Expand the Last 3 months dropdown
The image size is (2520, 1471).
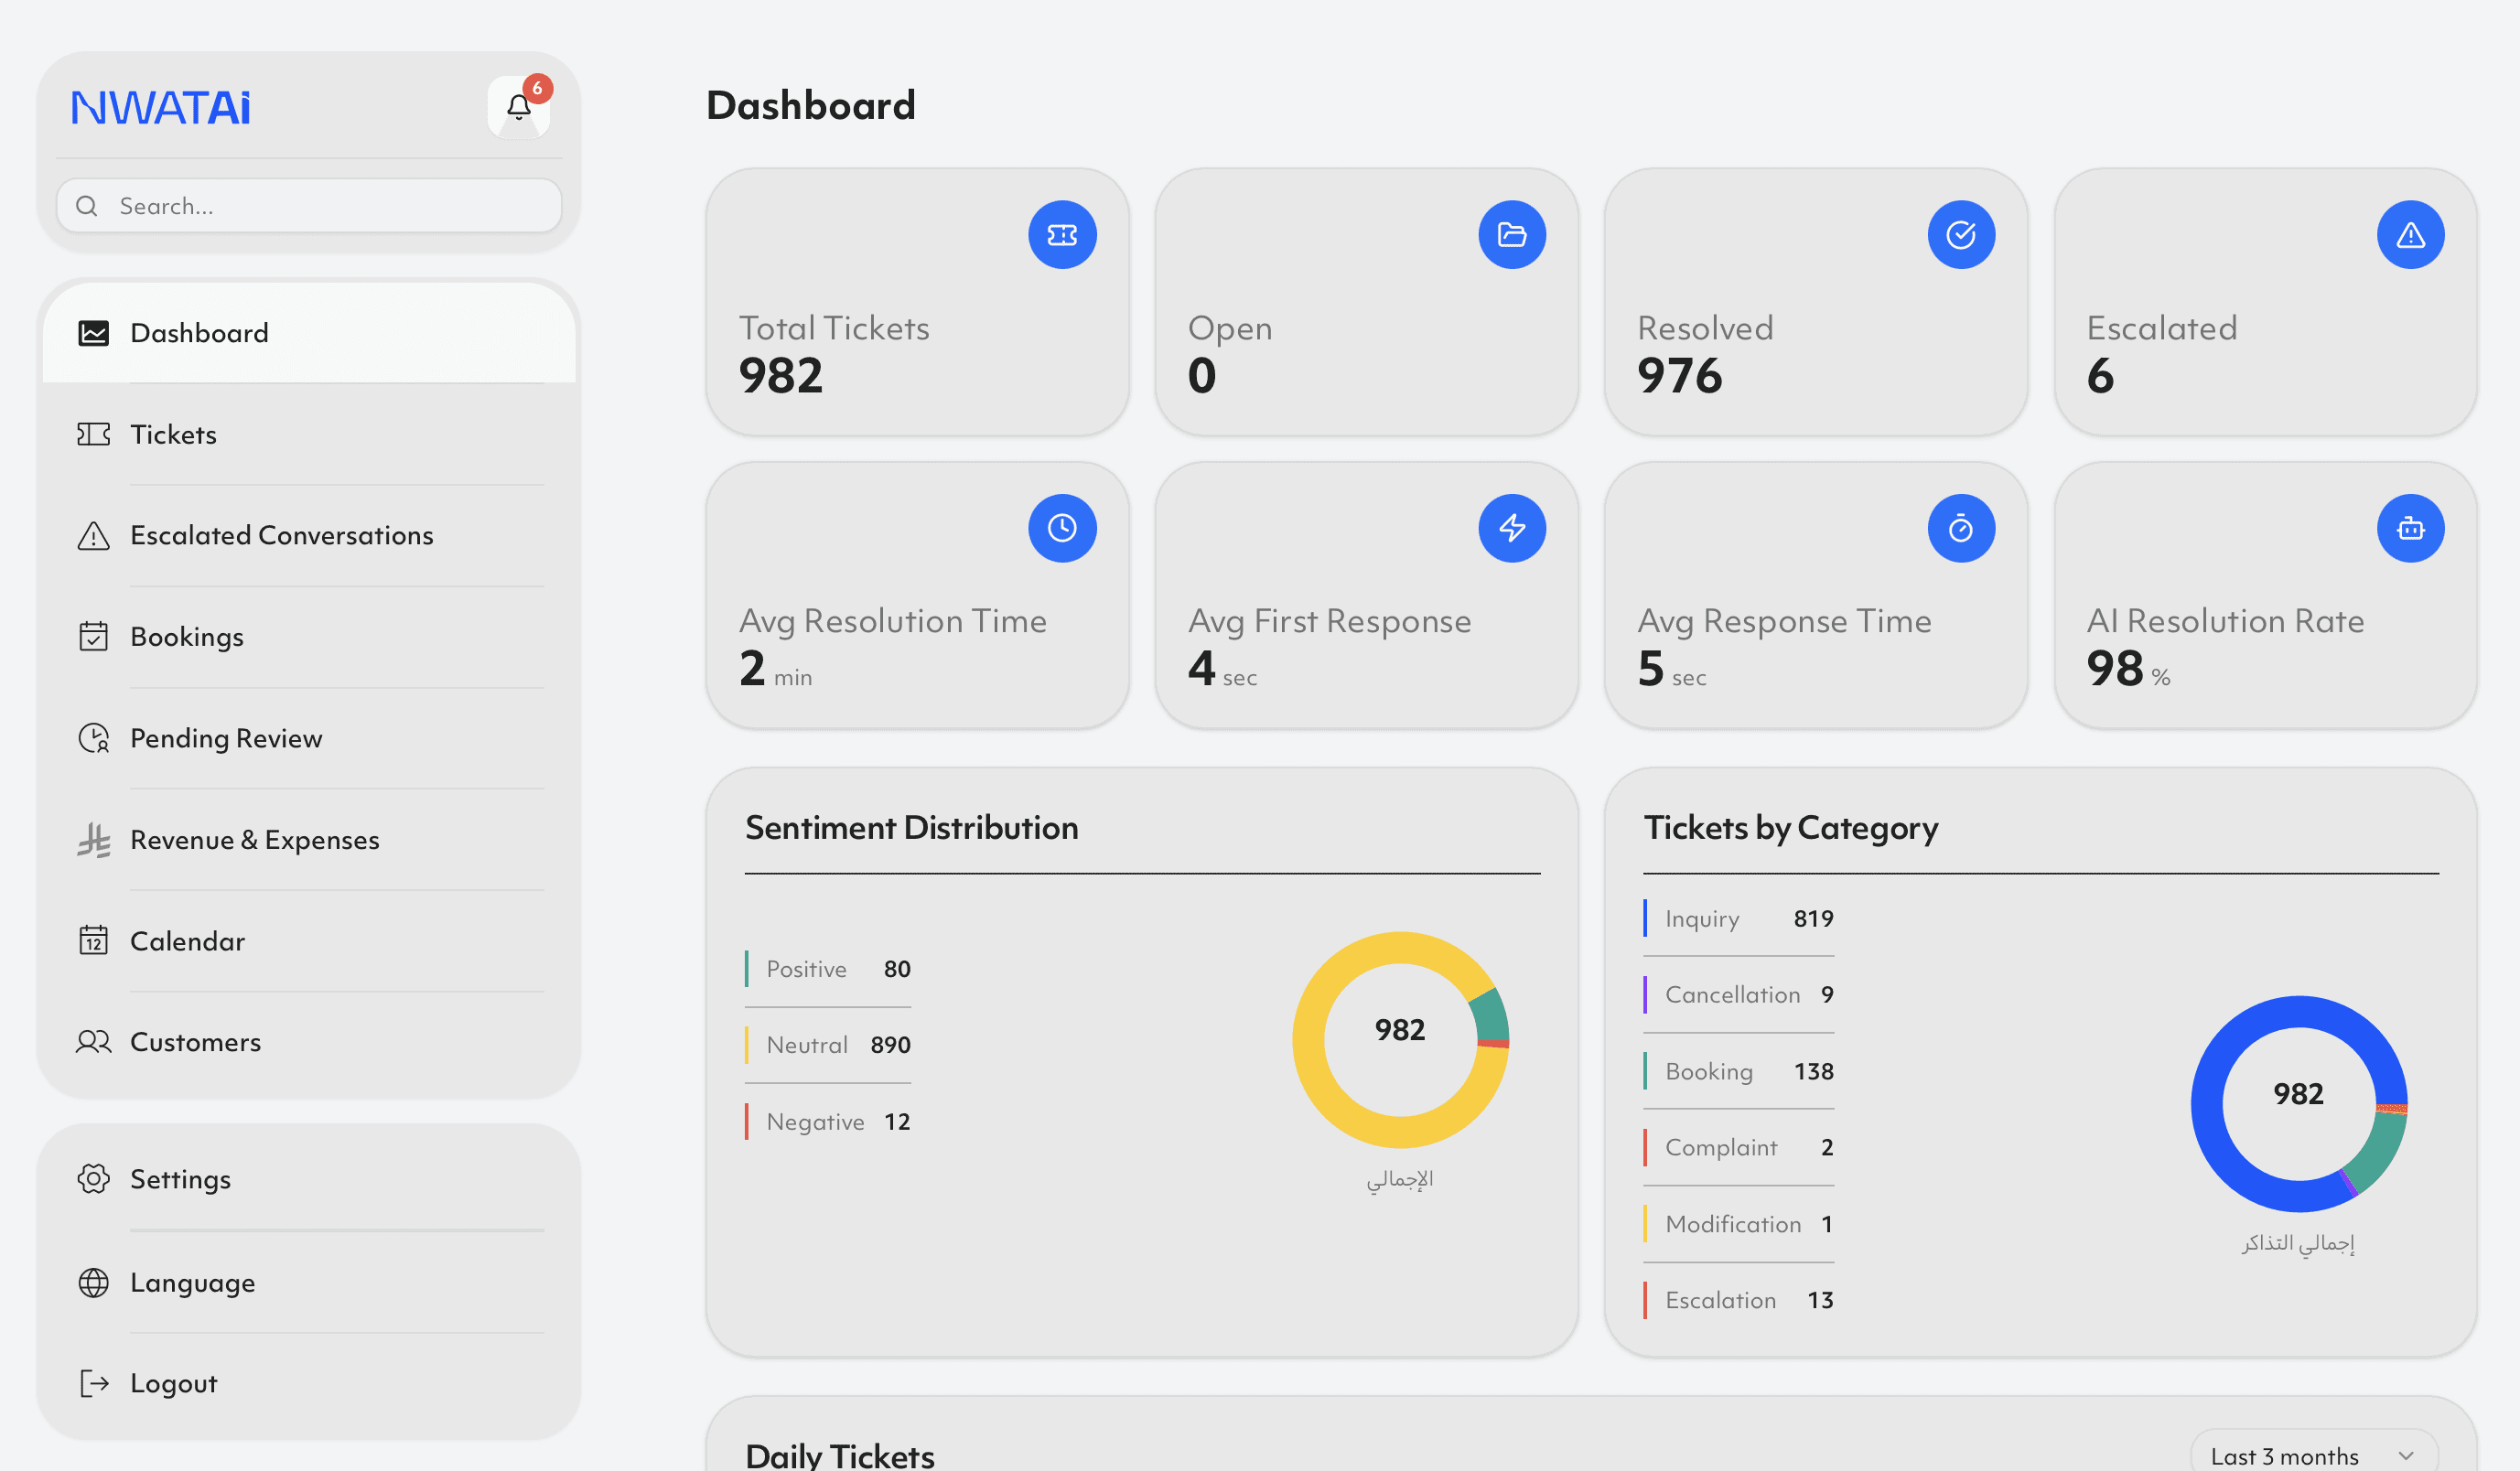click(2312, 1455)
